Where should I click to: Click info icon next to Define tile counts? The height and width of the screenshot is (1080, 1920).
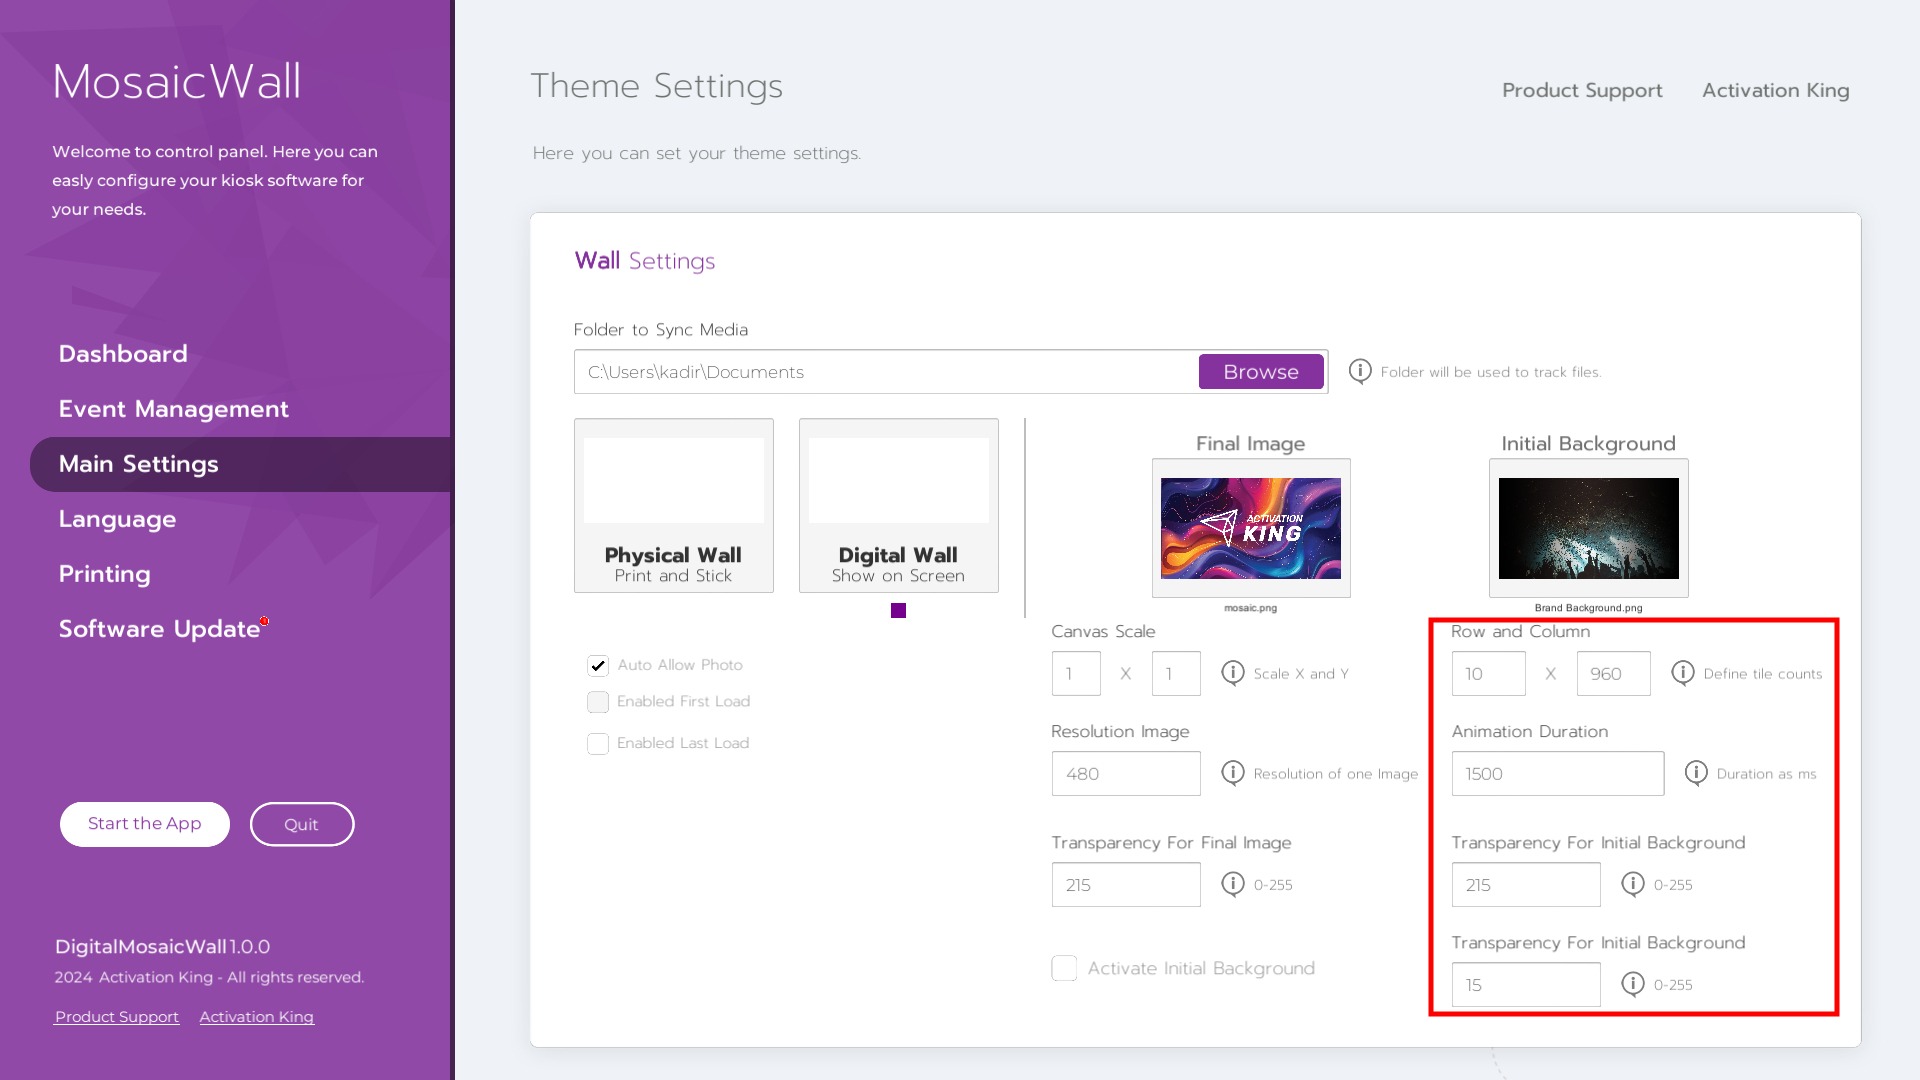click(x=1683, y=673)
